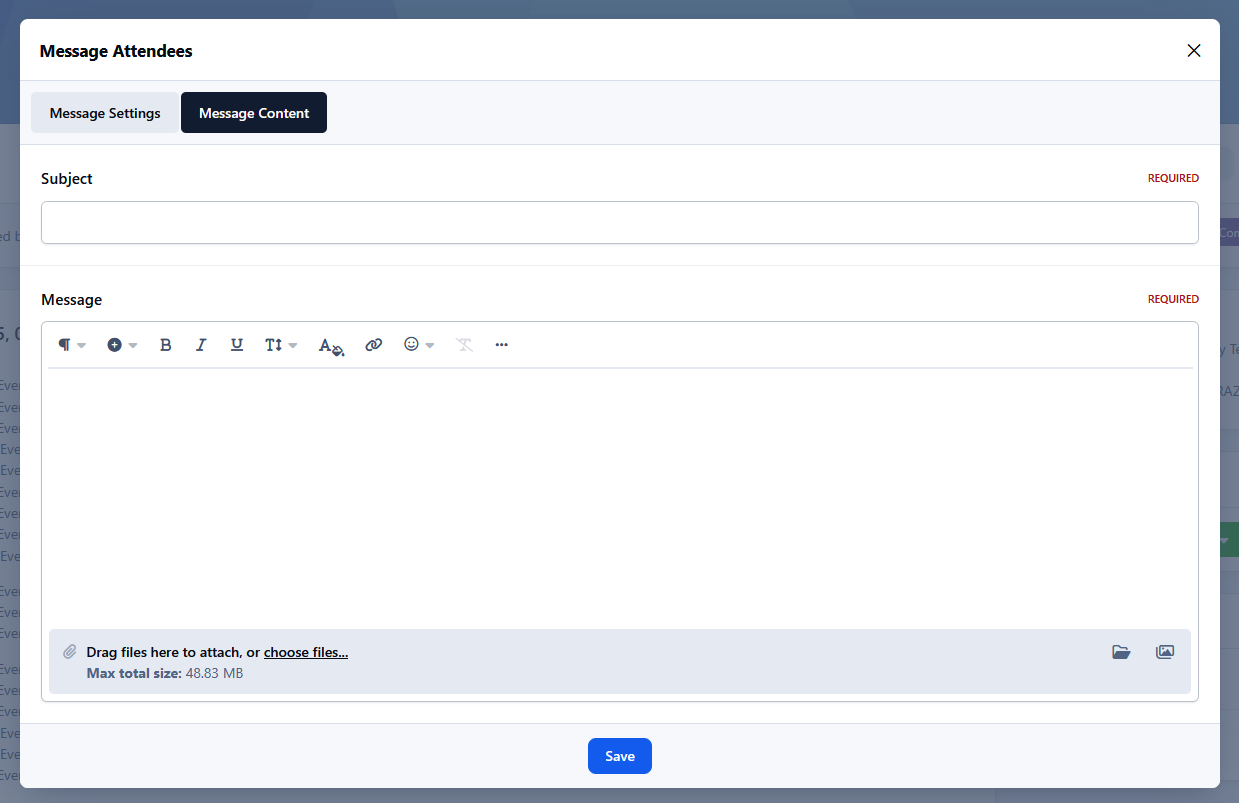
Task: Open the paragraph format dropdown
Action: 72,345
